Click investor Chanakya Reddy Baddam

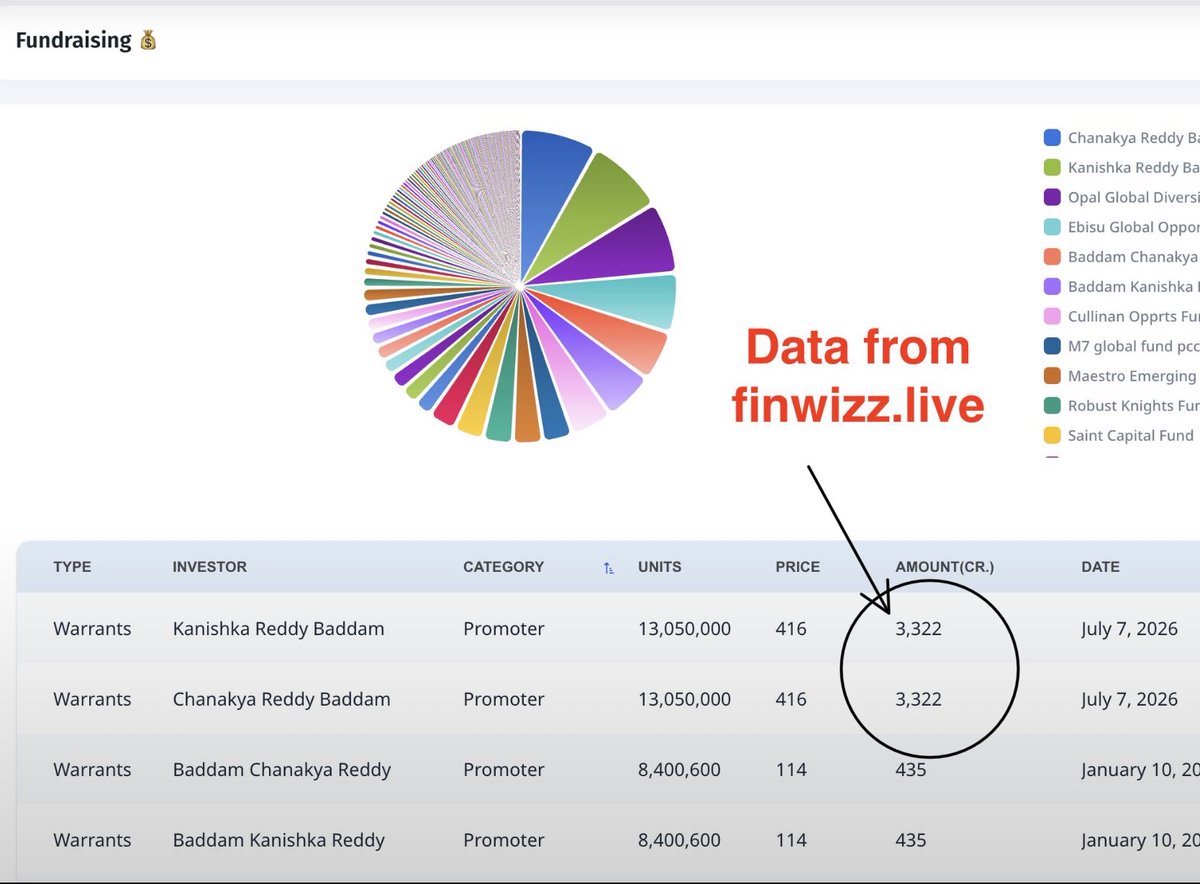282,699
